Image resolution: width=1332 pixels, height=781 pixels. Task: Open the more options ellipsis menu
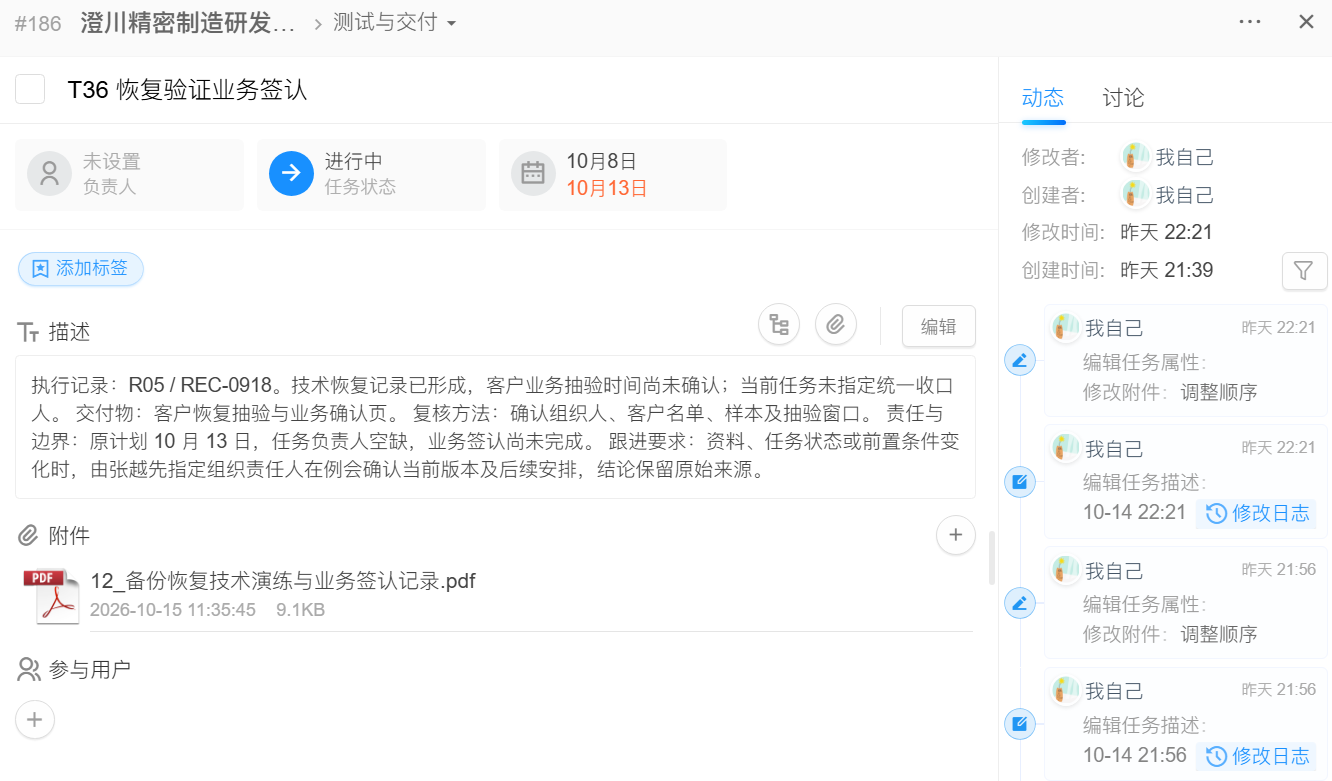coord(1250,22)
